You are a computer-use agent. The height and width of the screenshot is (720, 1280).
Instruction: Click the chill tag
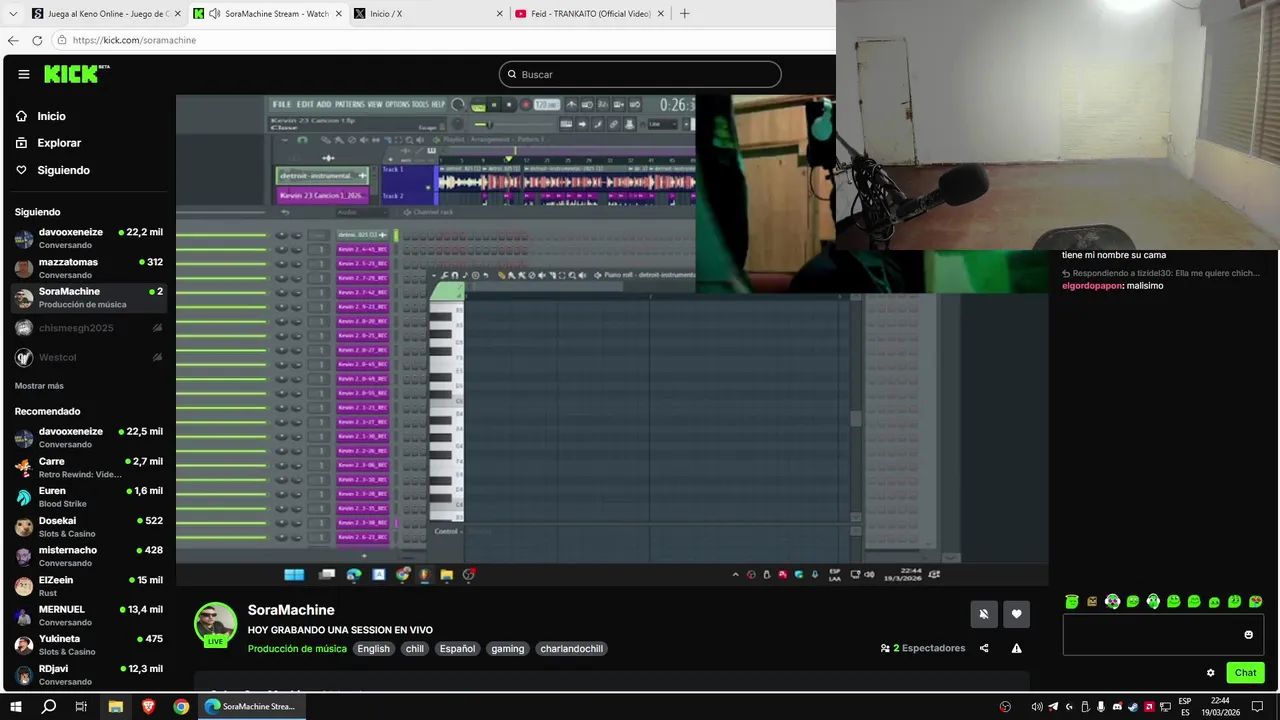click(x=415, y=649)
